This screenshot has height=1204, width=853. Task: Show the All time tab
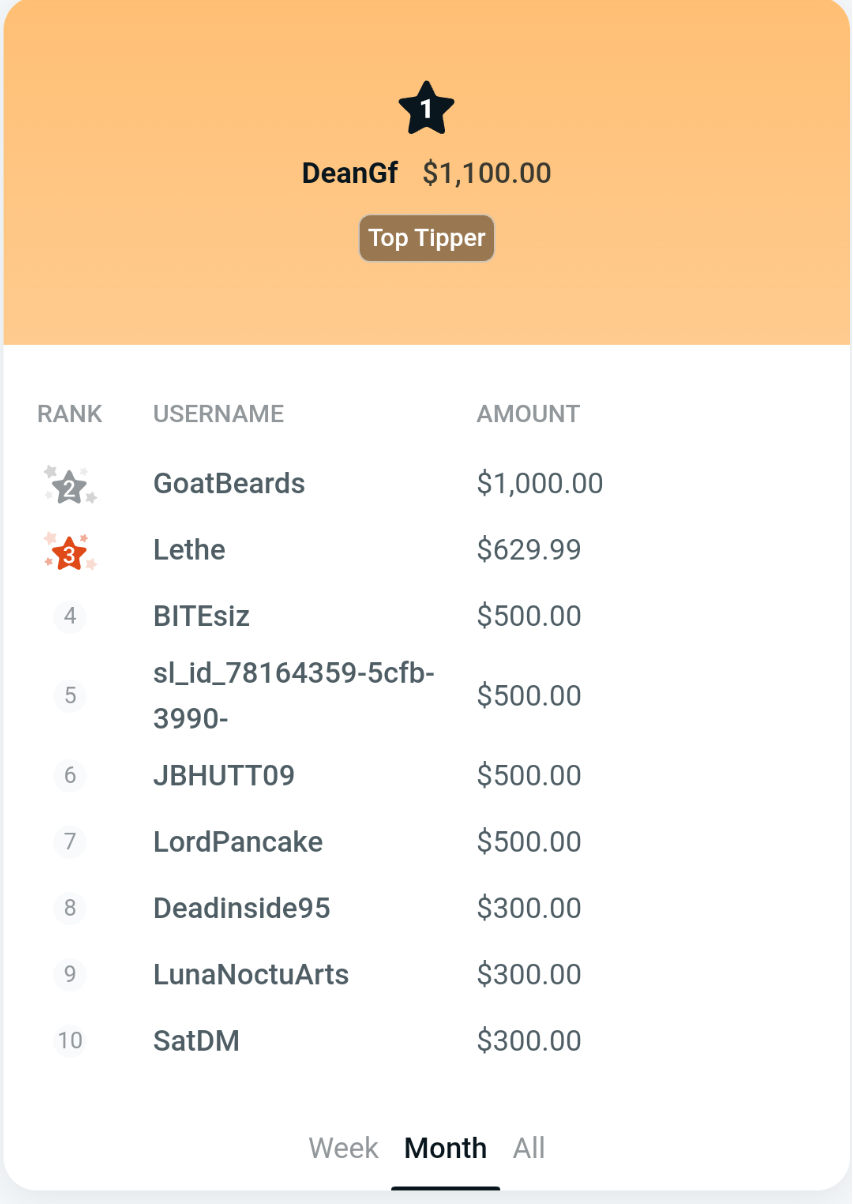click(529, 1148)
